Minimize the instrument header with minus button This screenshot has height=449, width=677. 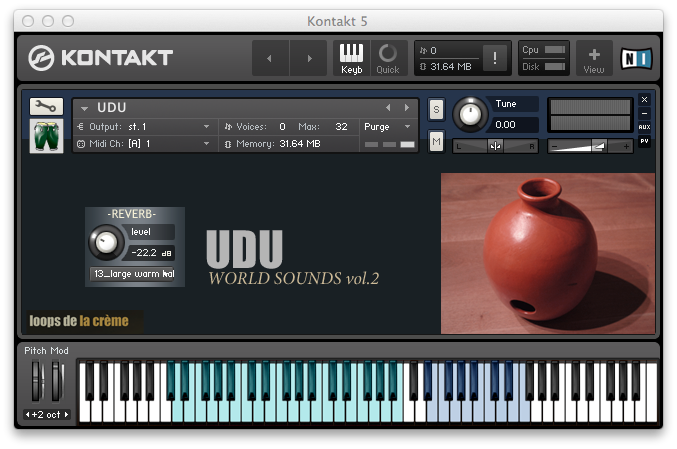point(644,114)
